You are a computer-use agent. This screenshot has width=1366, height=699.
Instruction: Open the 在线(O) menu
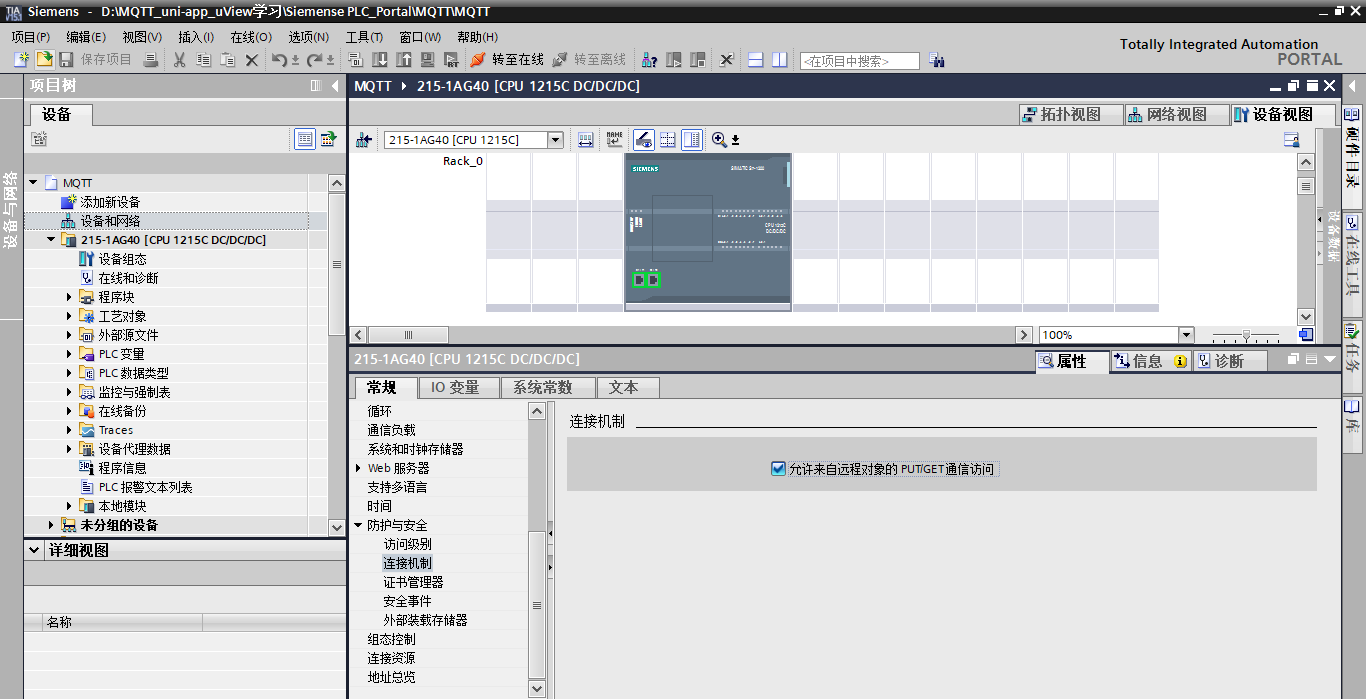click(251, 37)
